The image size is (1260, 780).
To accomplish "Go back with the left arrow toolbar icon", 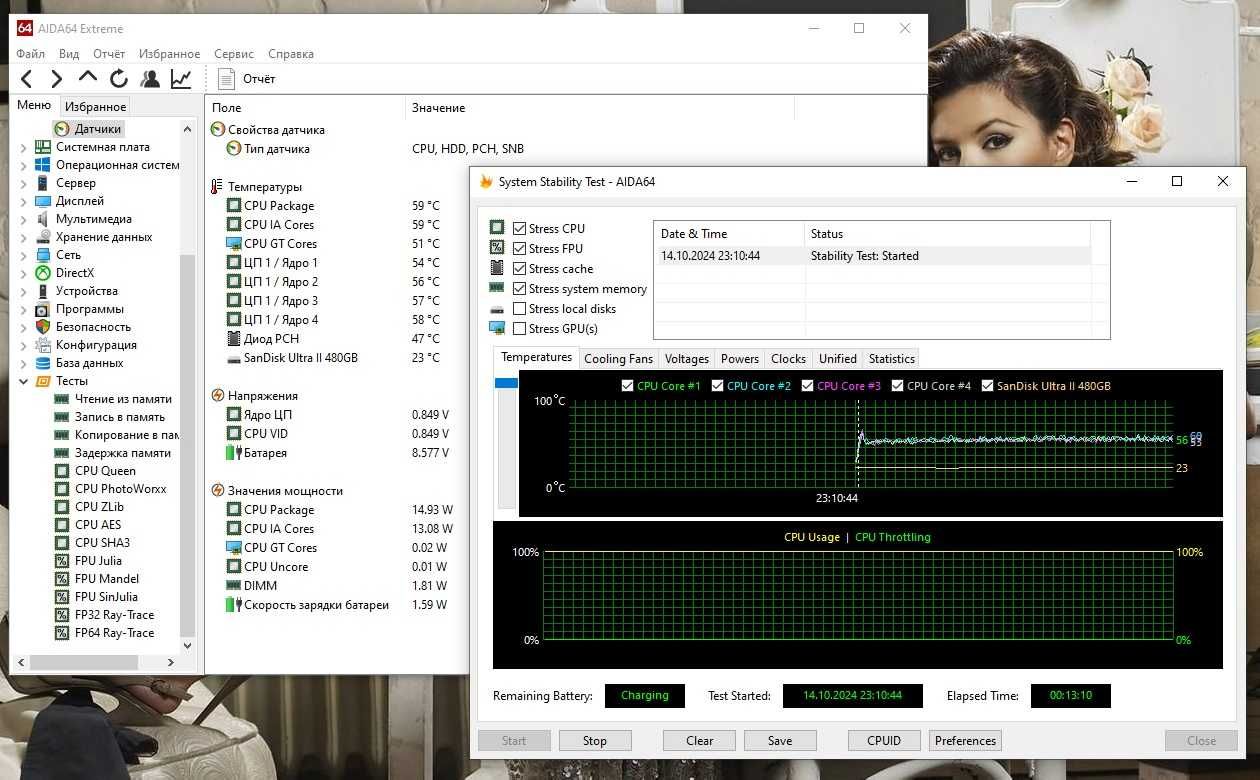I will [x=27, y=79].
